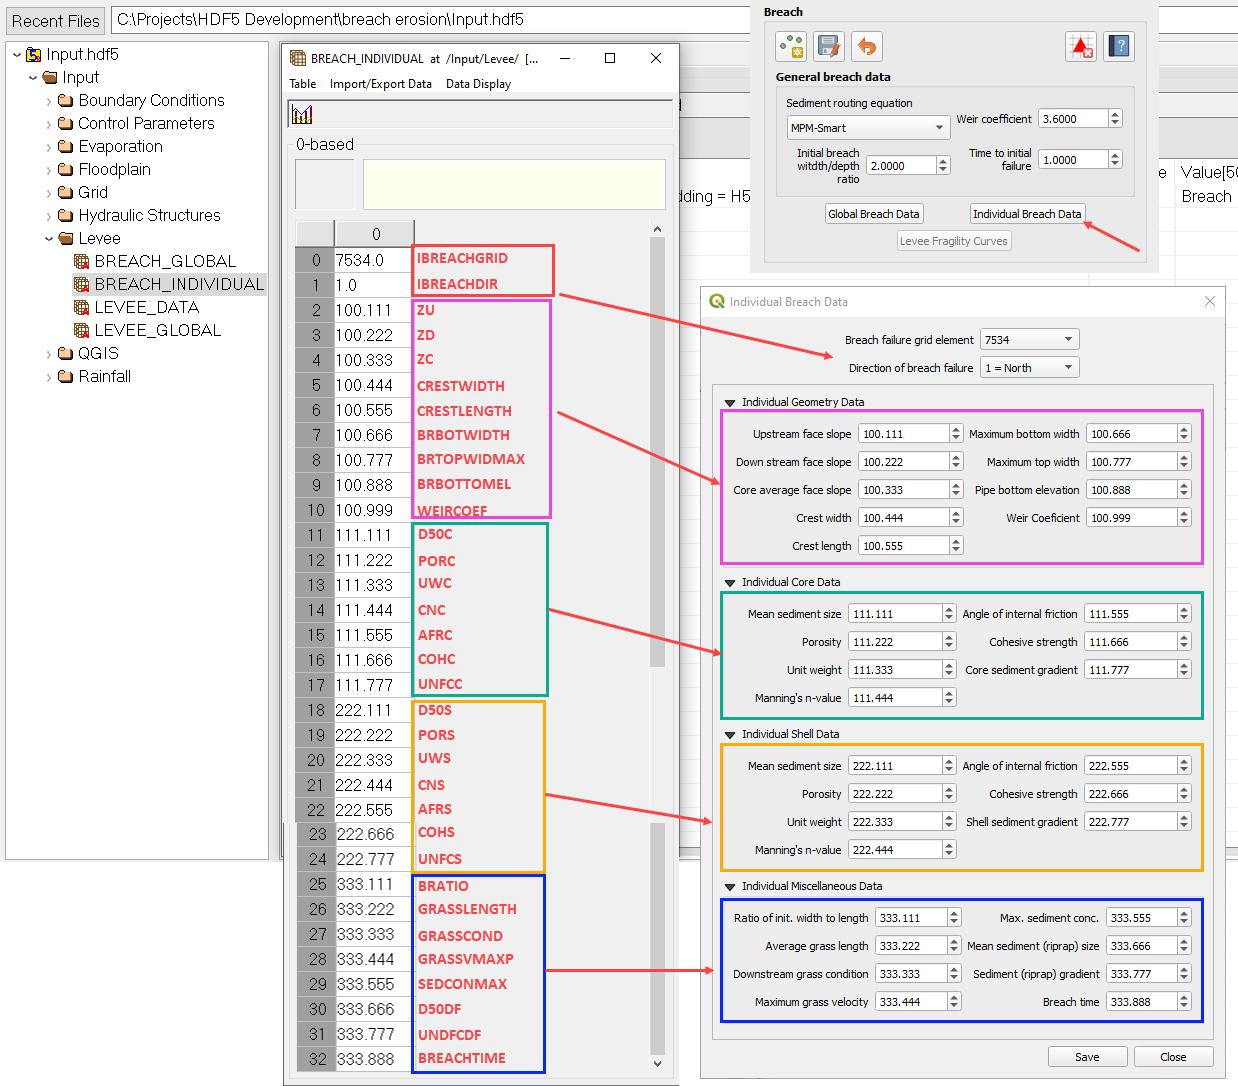Click the floppy disk save edits icon
1238x1086 pixels.
(828, 46)
